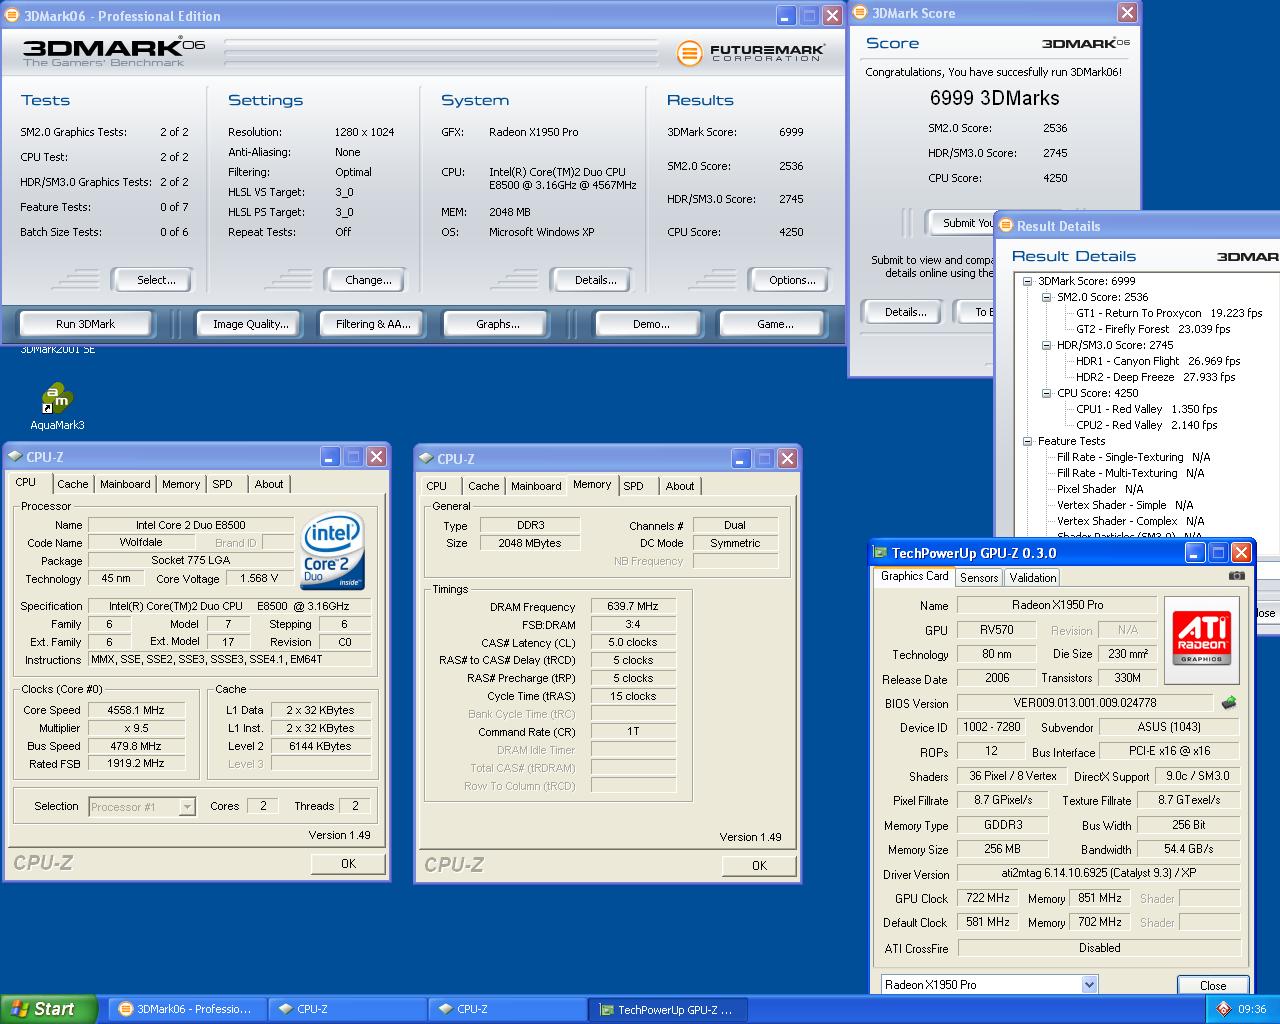Screen dimensions: 1280x1024
Task: Collapse the Feature Tests tree node
Action: (1027, 441)
